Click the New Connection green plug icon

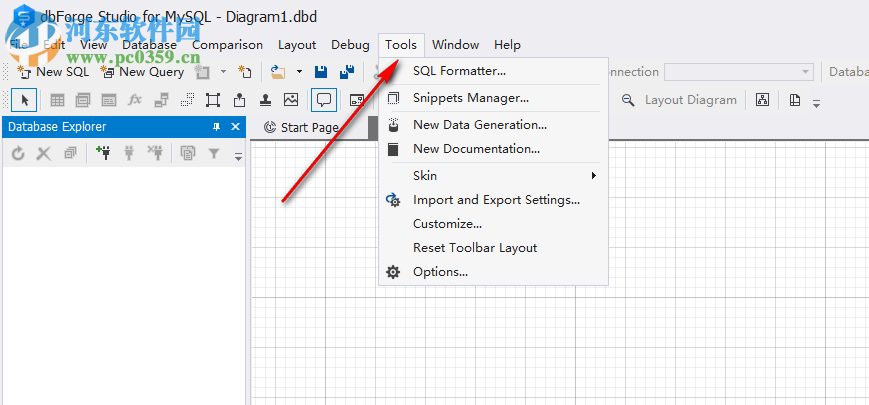pos(103,153)
